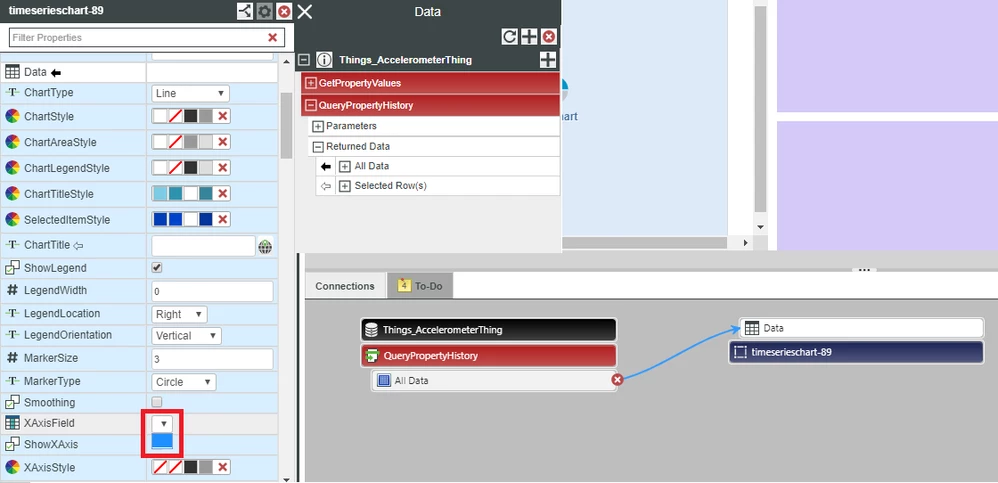Click info icon beside Things_AccelerometerThing
This screenshot has width=998, height=483.
point(324,60)
